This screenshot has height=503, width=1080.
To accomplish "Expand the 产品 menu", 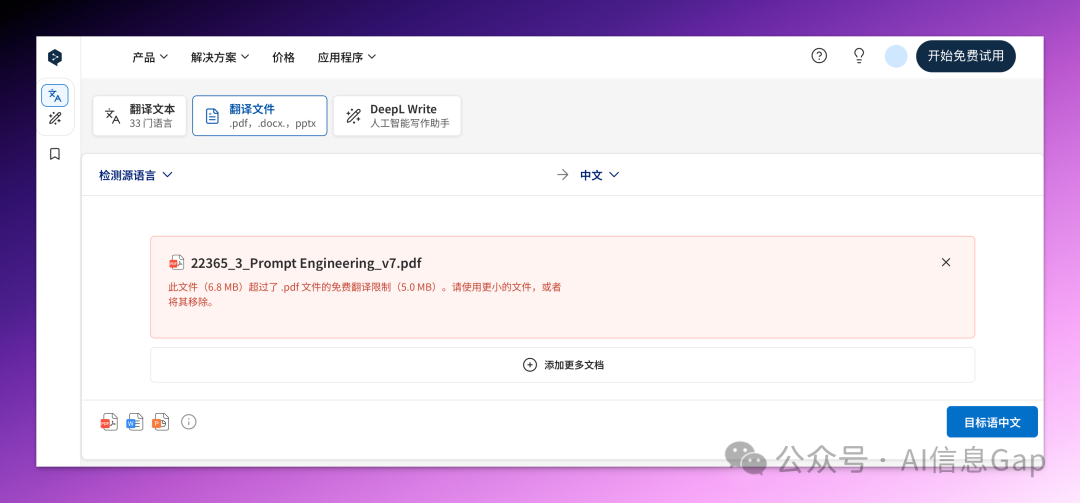I will tap(150, 57).
